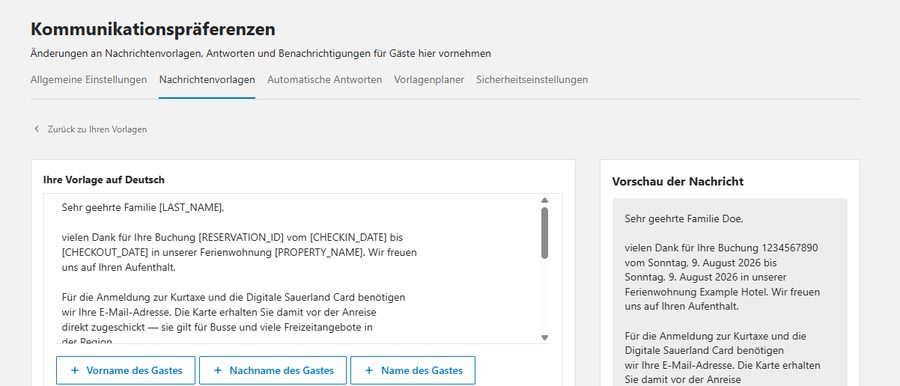The width and height of the screenshot is (900, 386).
Task: Insert Name des Gastes placeholder
Action: (x=413, y=370)
